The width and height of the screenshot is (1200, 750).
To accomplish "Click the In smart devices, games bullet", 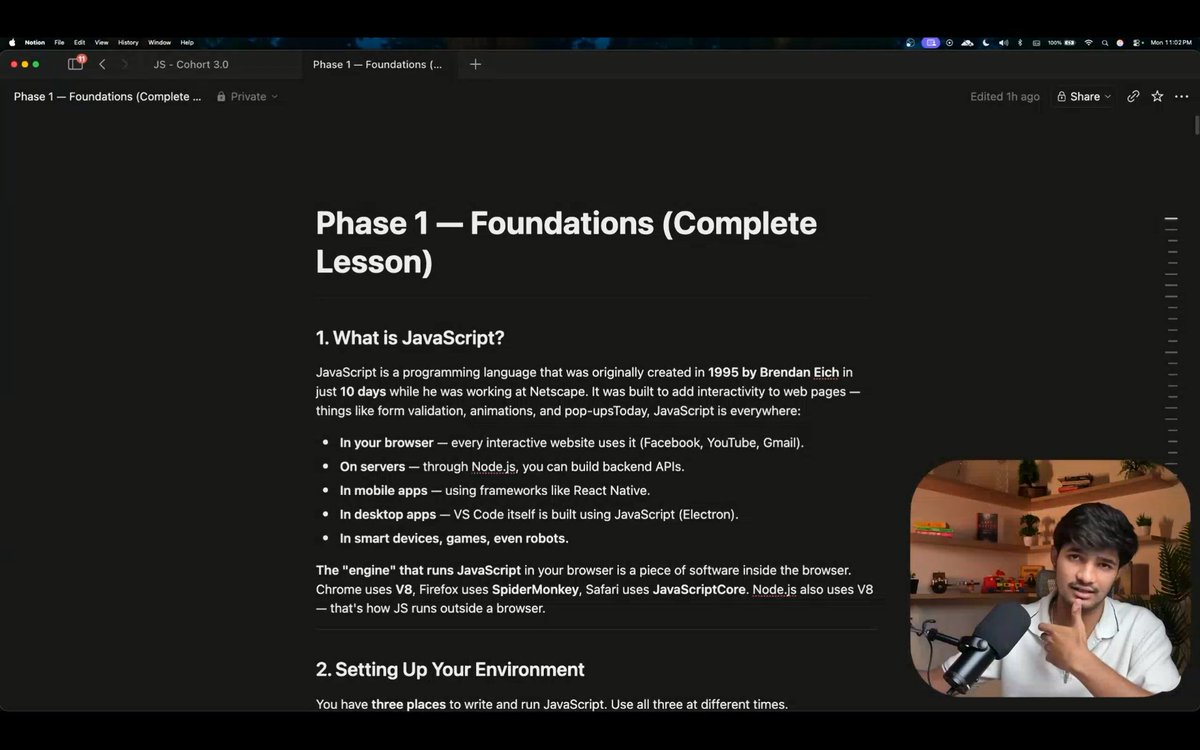I will point(454,538).
